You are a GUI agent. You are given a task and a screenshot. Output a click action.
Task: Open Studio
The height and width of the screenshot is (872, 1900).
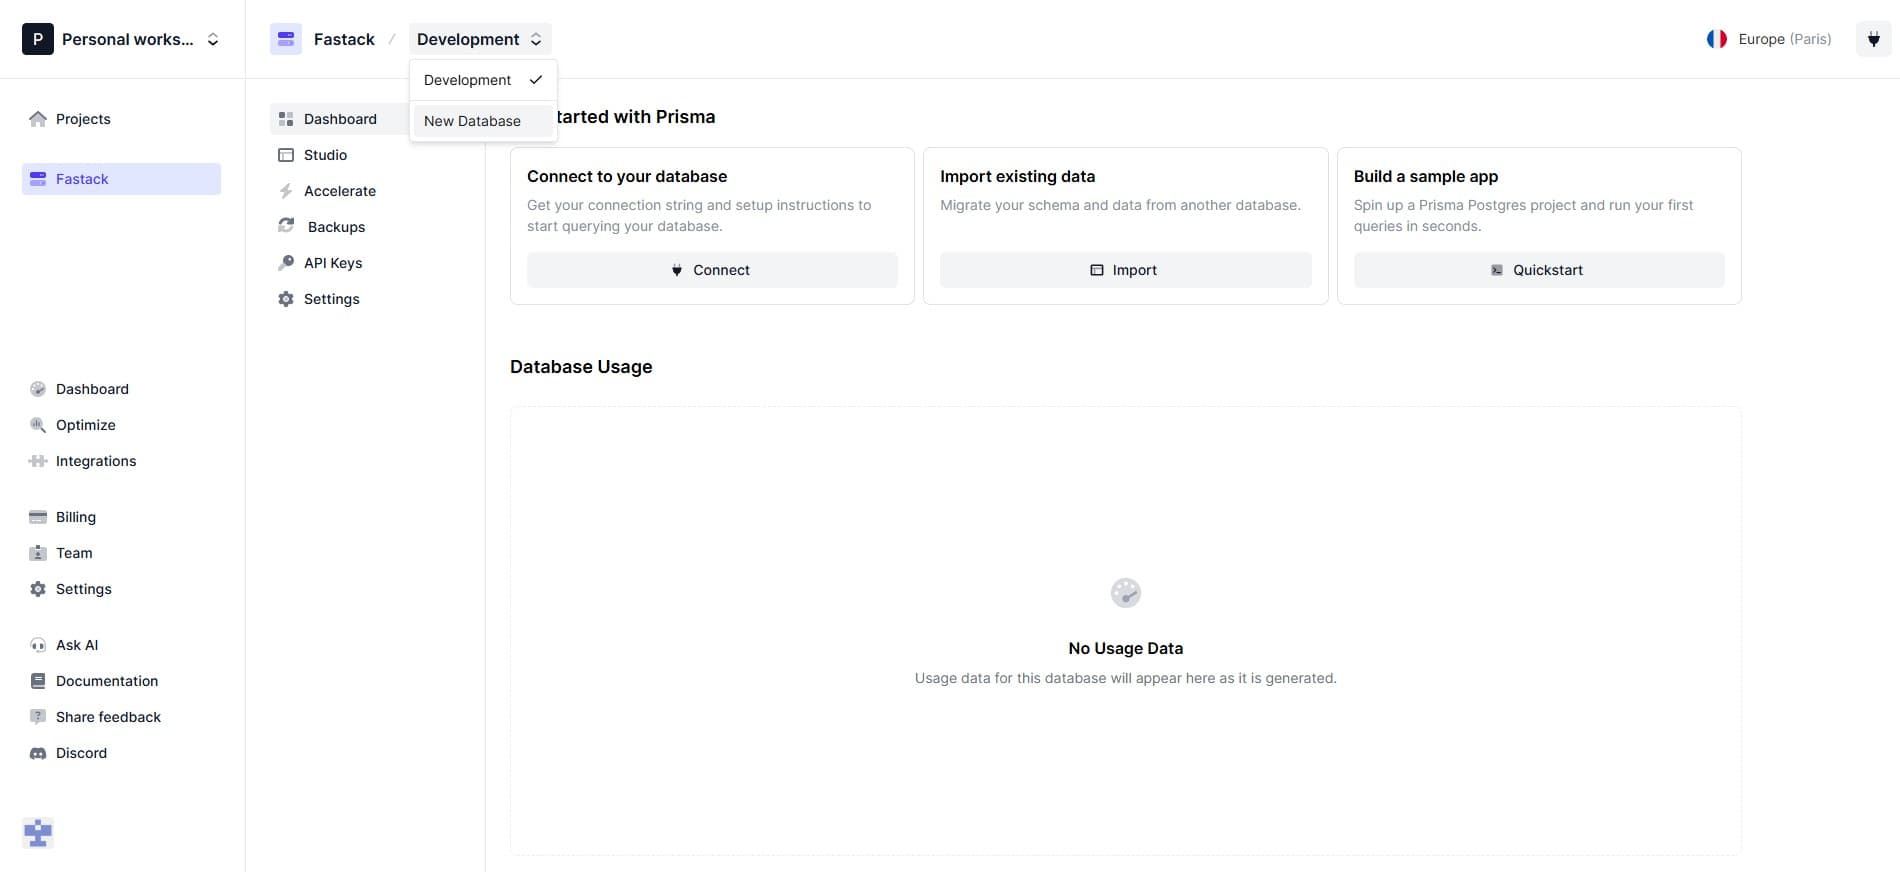click(x=325, y=155)
